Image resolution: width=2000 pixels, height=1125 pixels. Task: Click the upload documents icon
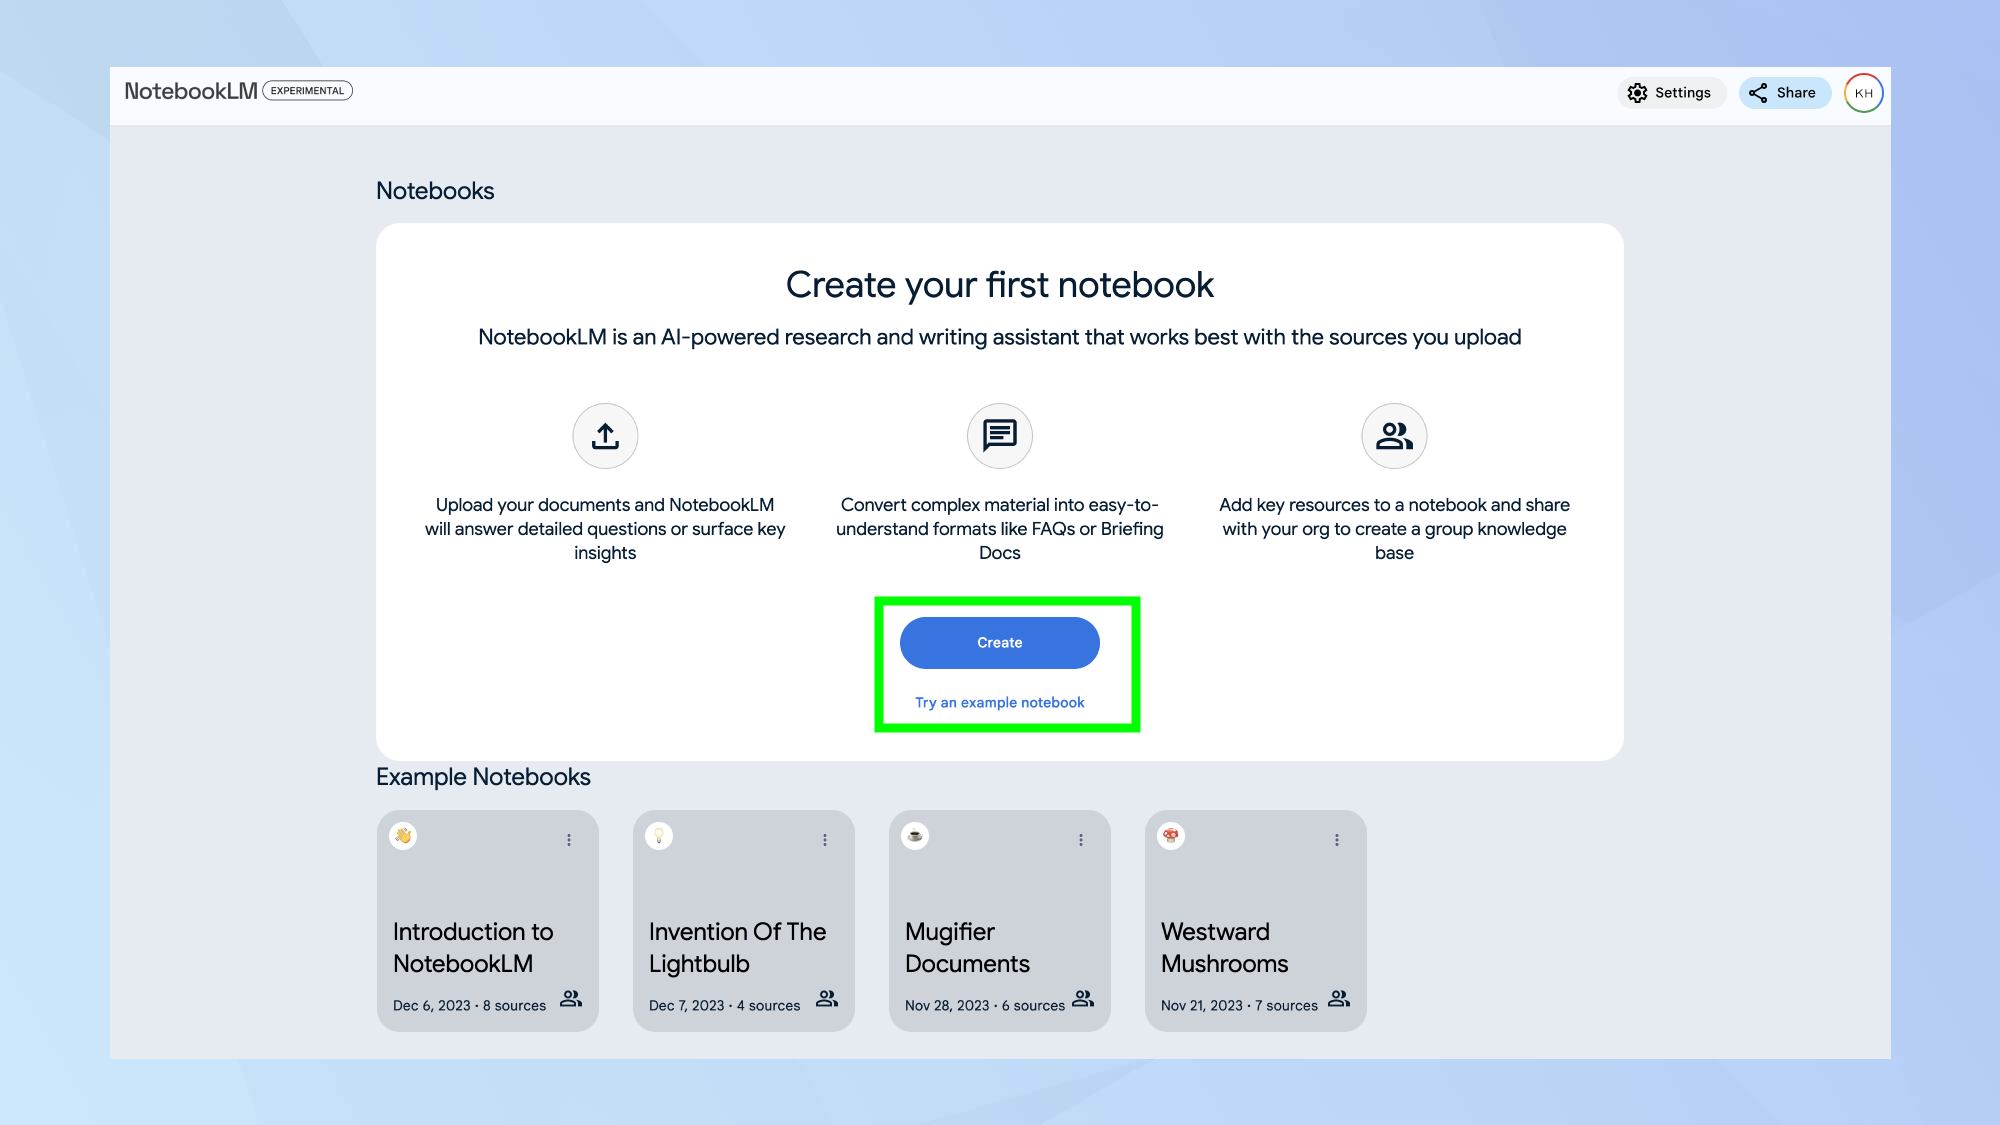tap(605, 436)
